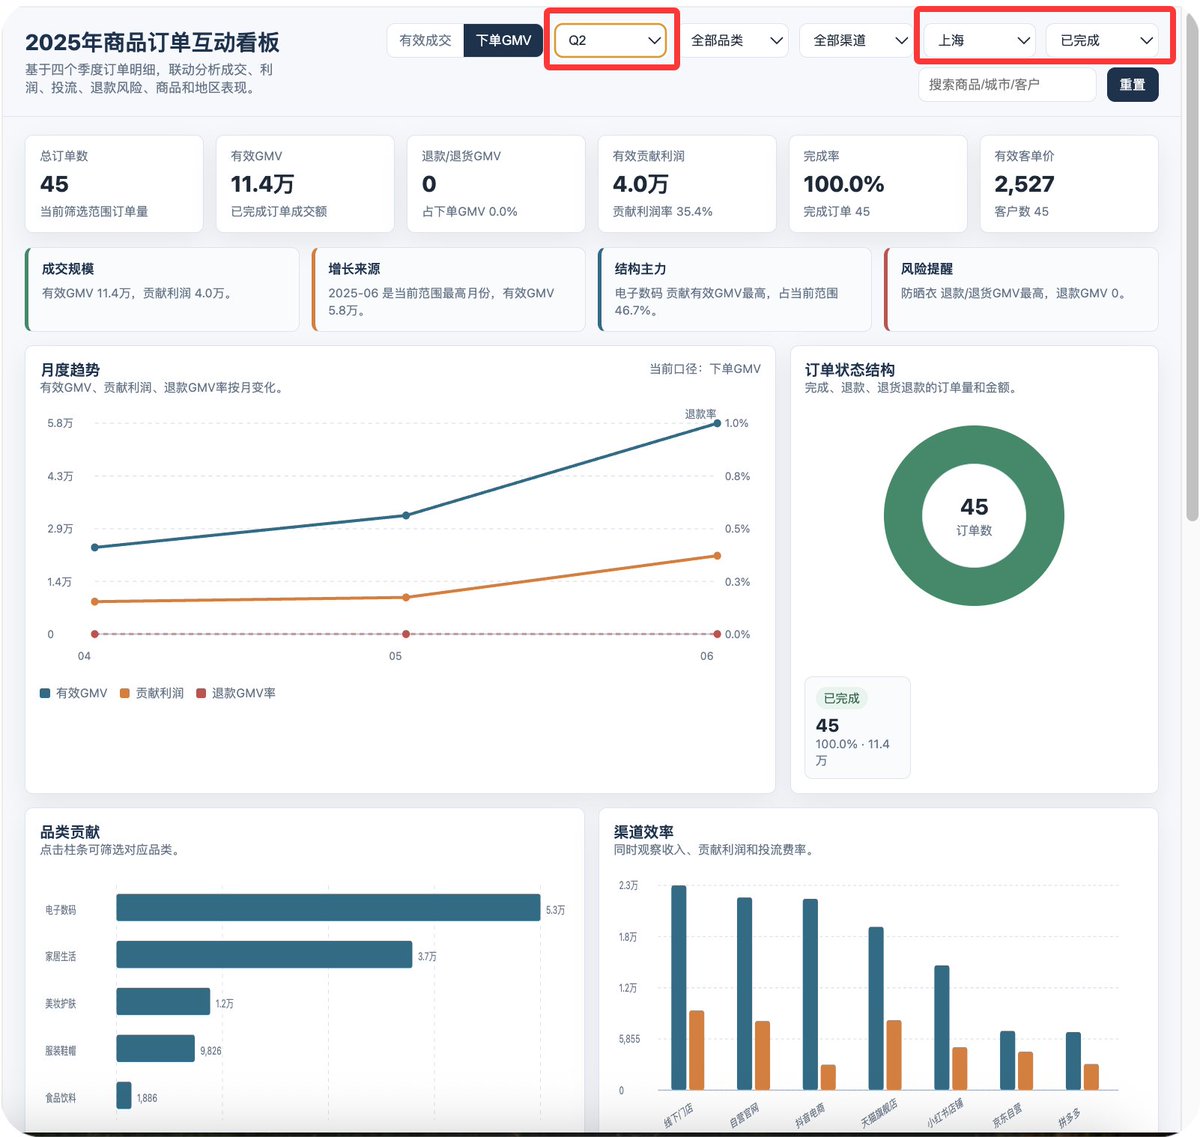
Task: Open the Q2 quarter dropdown
Action: click(611, 40)
